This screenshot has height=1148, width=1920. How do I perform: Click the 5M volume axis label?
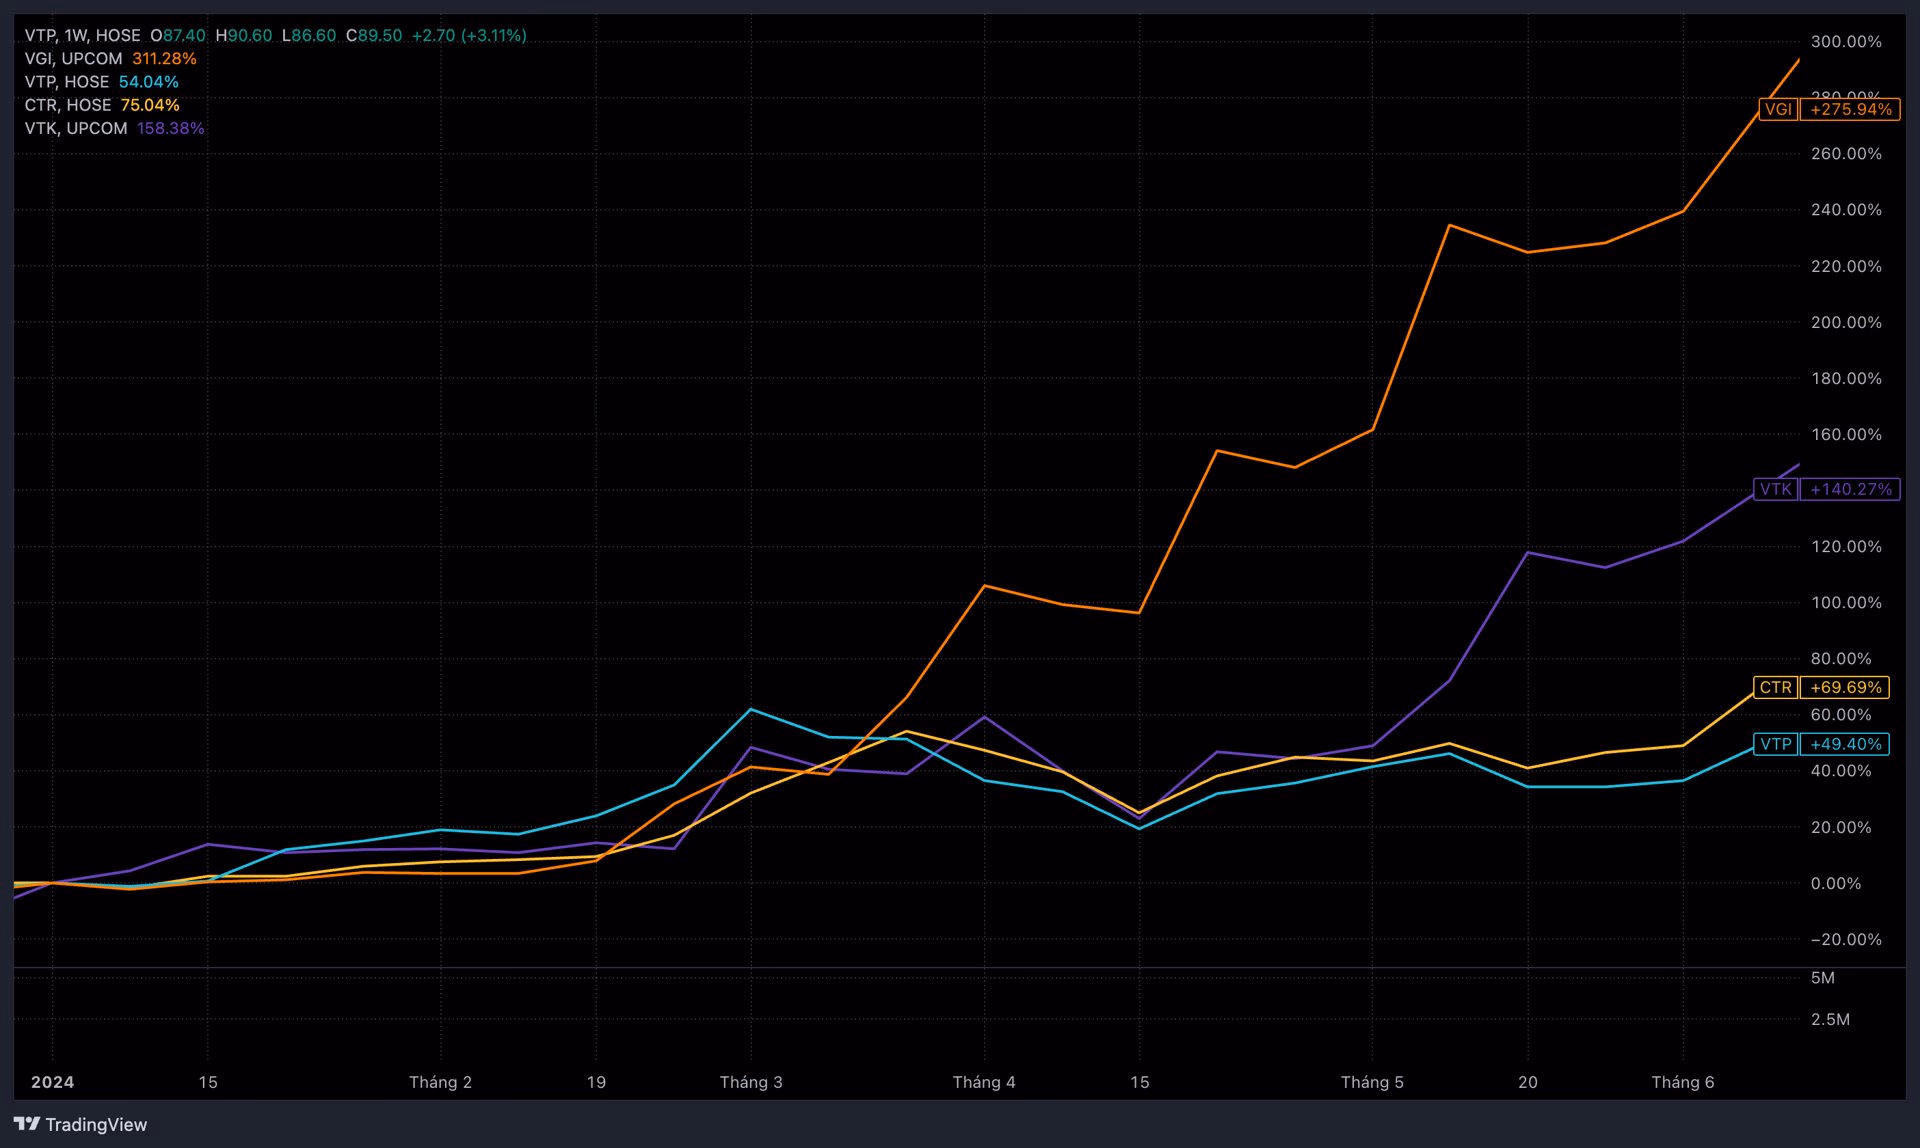point(1822,978)
